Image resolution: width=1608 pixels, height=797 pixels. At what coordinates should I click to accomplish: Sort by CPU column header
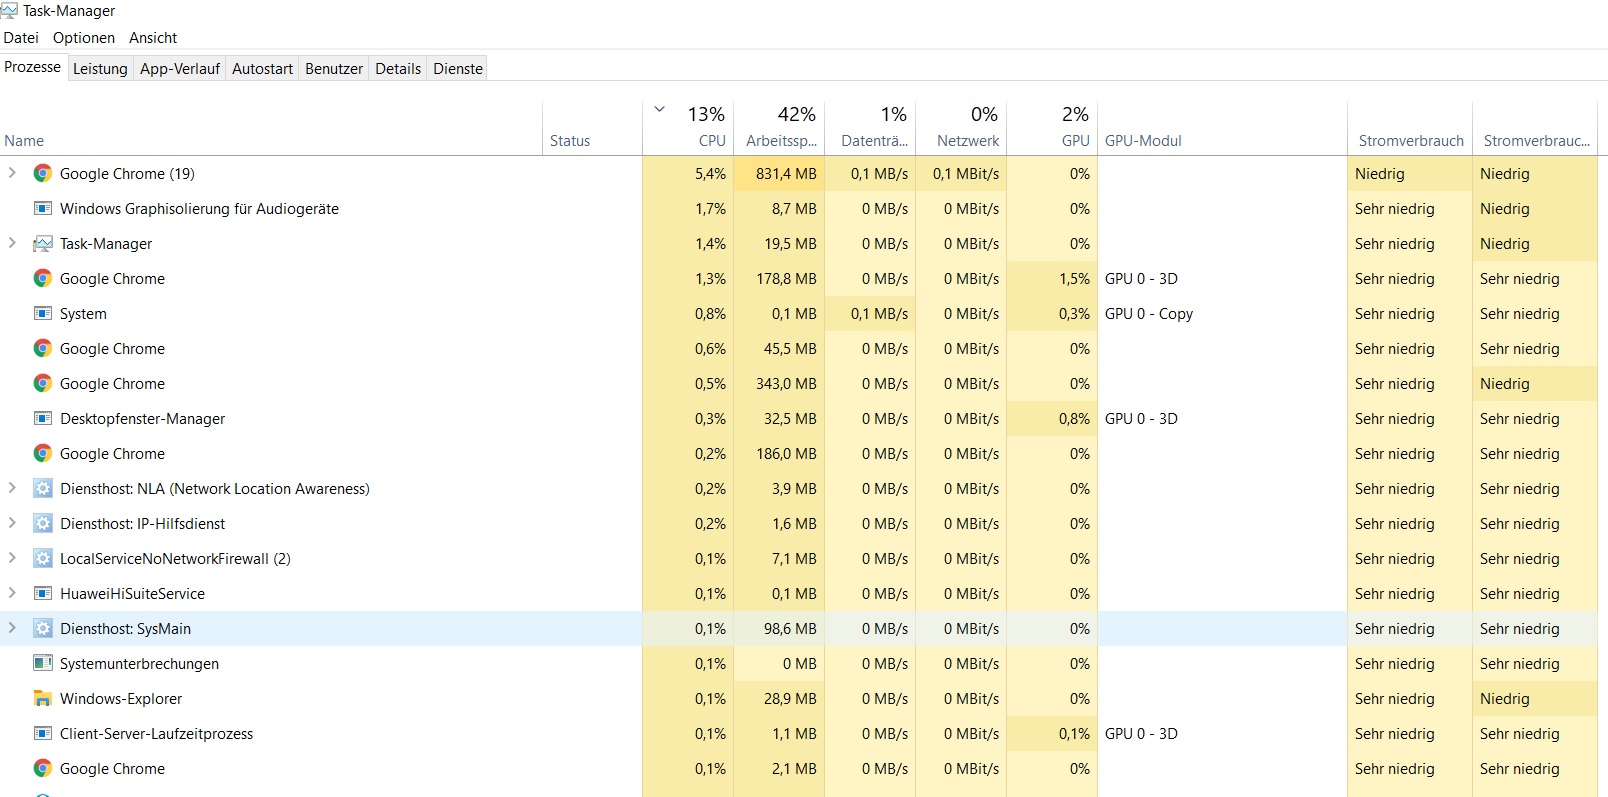pos(688,128)
